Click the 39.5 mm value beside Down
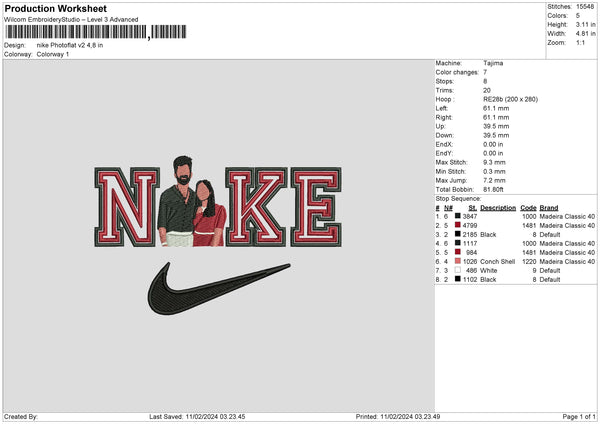 pos(496,135)
